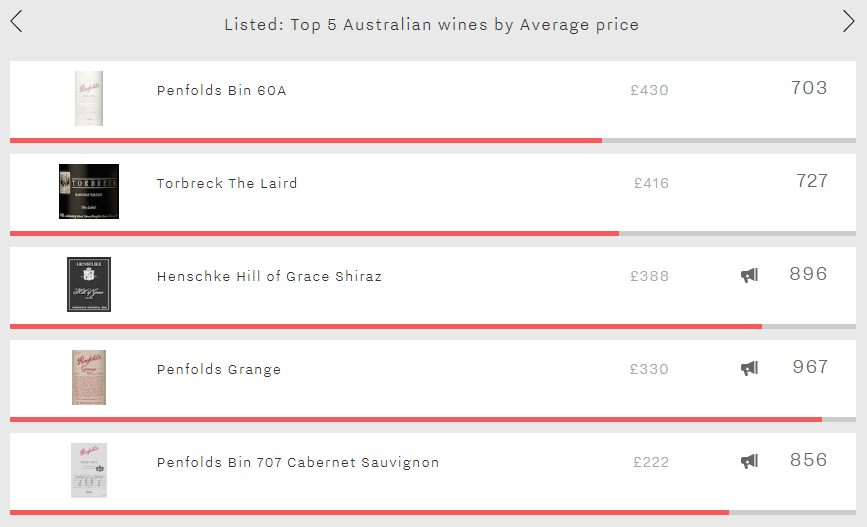This screenshot has width=867, height=527.
Task: Open the Penfolds Bin 60A wine link
Action: click(222, 90)
